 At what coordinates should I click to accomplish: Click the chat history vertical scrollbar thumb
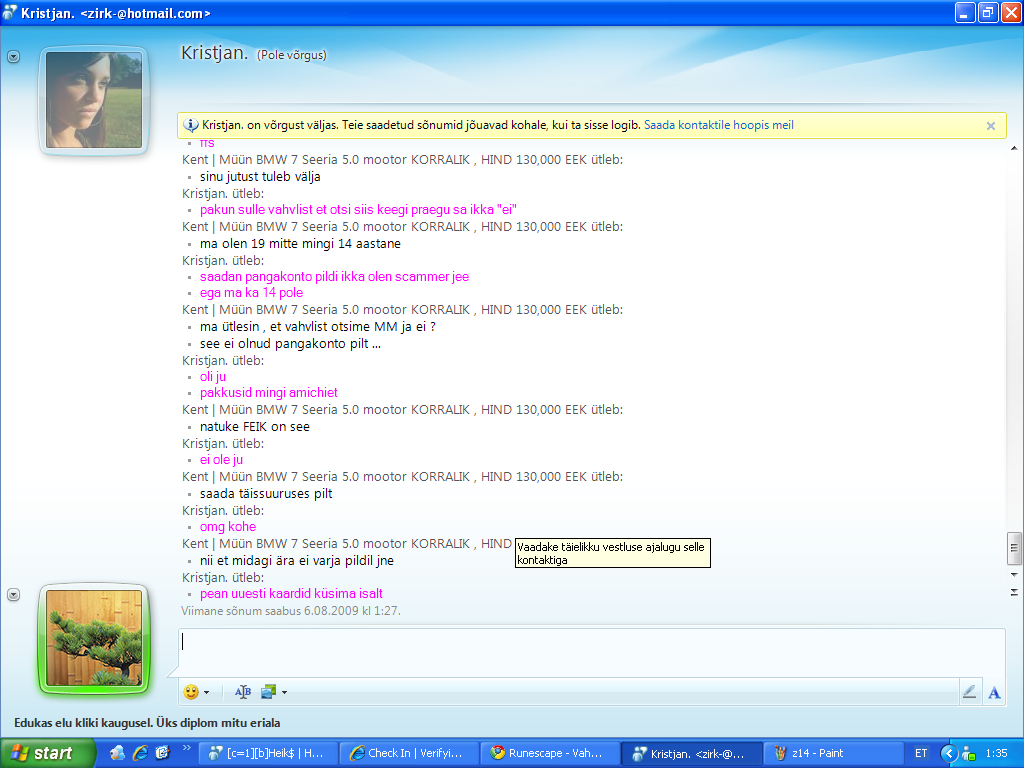pos(1014,547)
